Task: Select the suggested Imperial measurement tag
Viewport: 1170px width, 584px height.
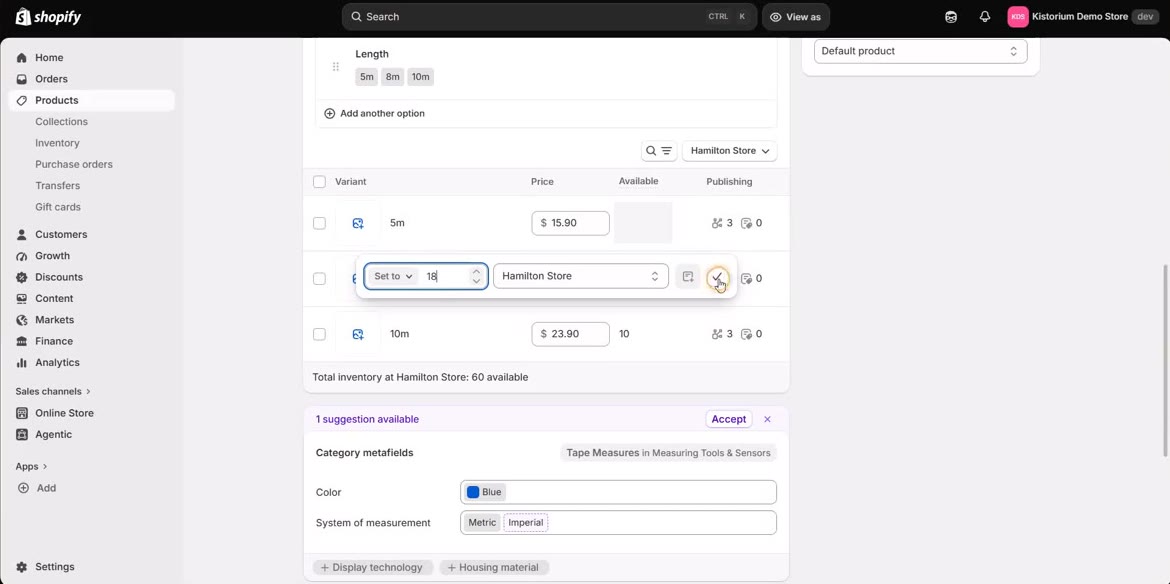Action: click(526, 523)
